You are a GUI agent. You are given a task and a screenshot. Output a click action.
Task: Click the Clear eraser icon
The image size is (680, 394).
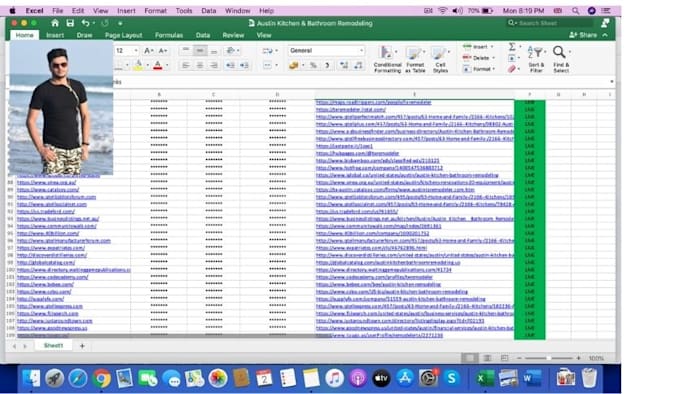[x=512, y=68]
